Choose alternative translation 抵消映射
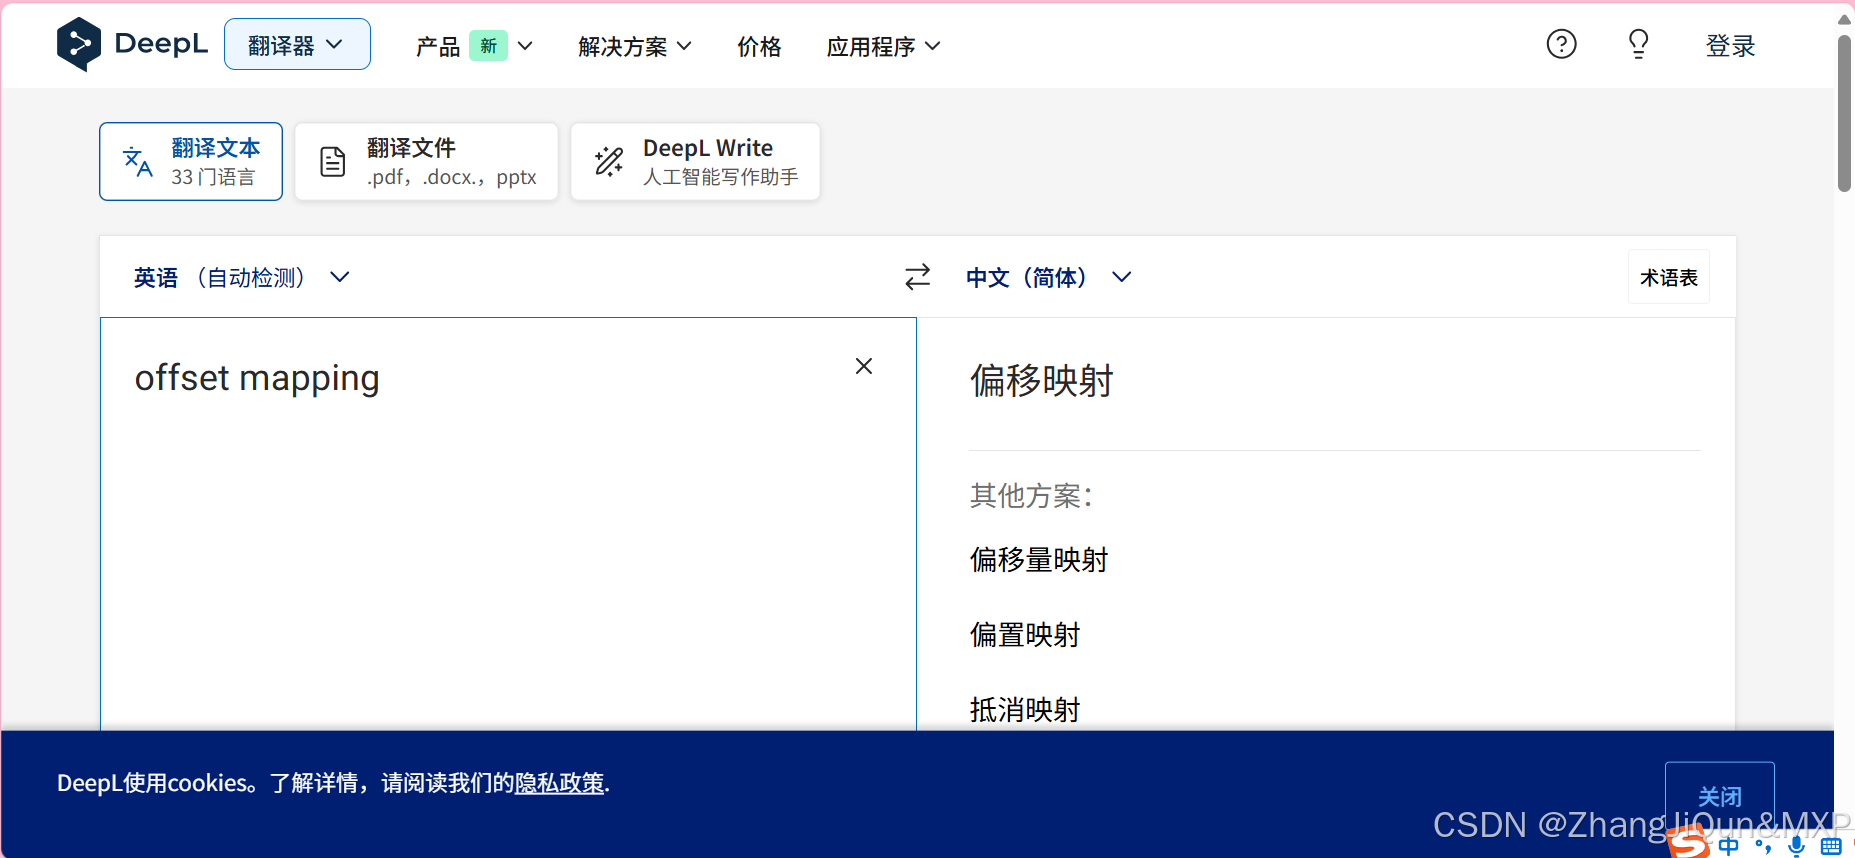The height and width of the screenshot is (858, 1855). pyautogui.click(x=1025, y=710)
